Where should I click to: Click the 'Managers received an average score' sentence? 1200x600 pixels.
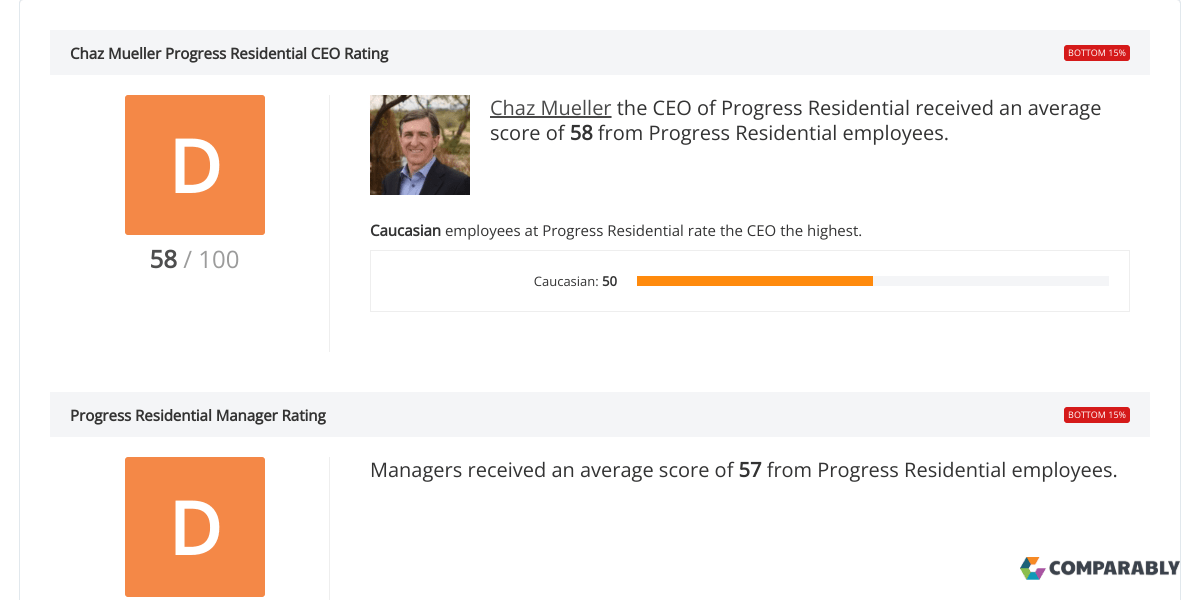pos(552,470)
